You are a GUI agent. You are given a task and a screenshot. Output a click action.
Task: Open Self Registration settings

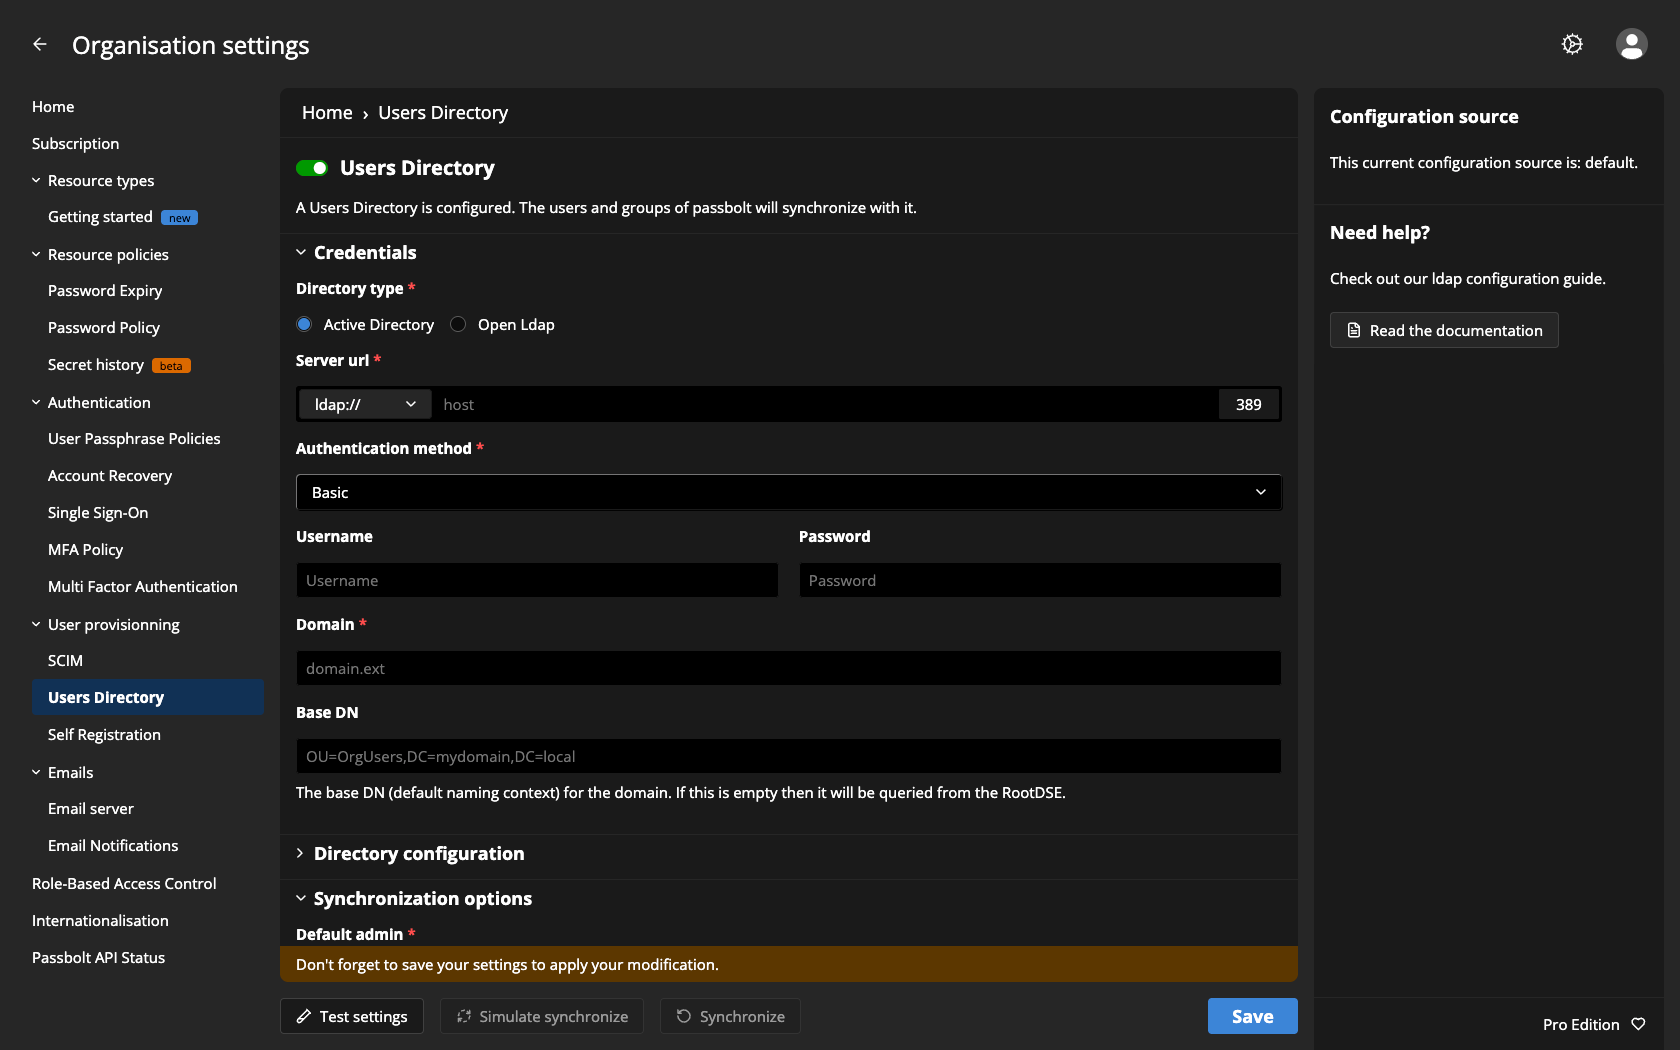pos(104,735)
